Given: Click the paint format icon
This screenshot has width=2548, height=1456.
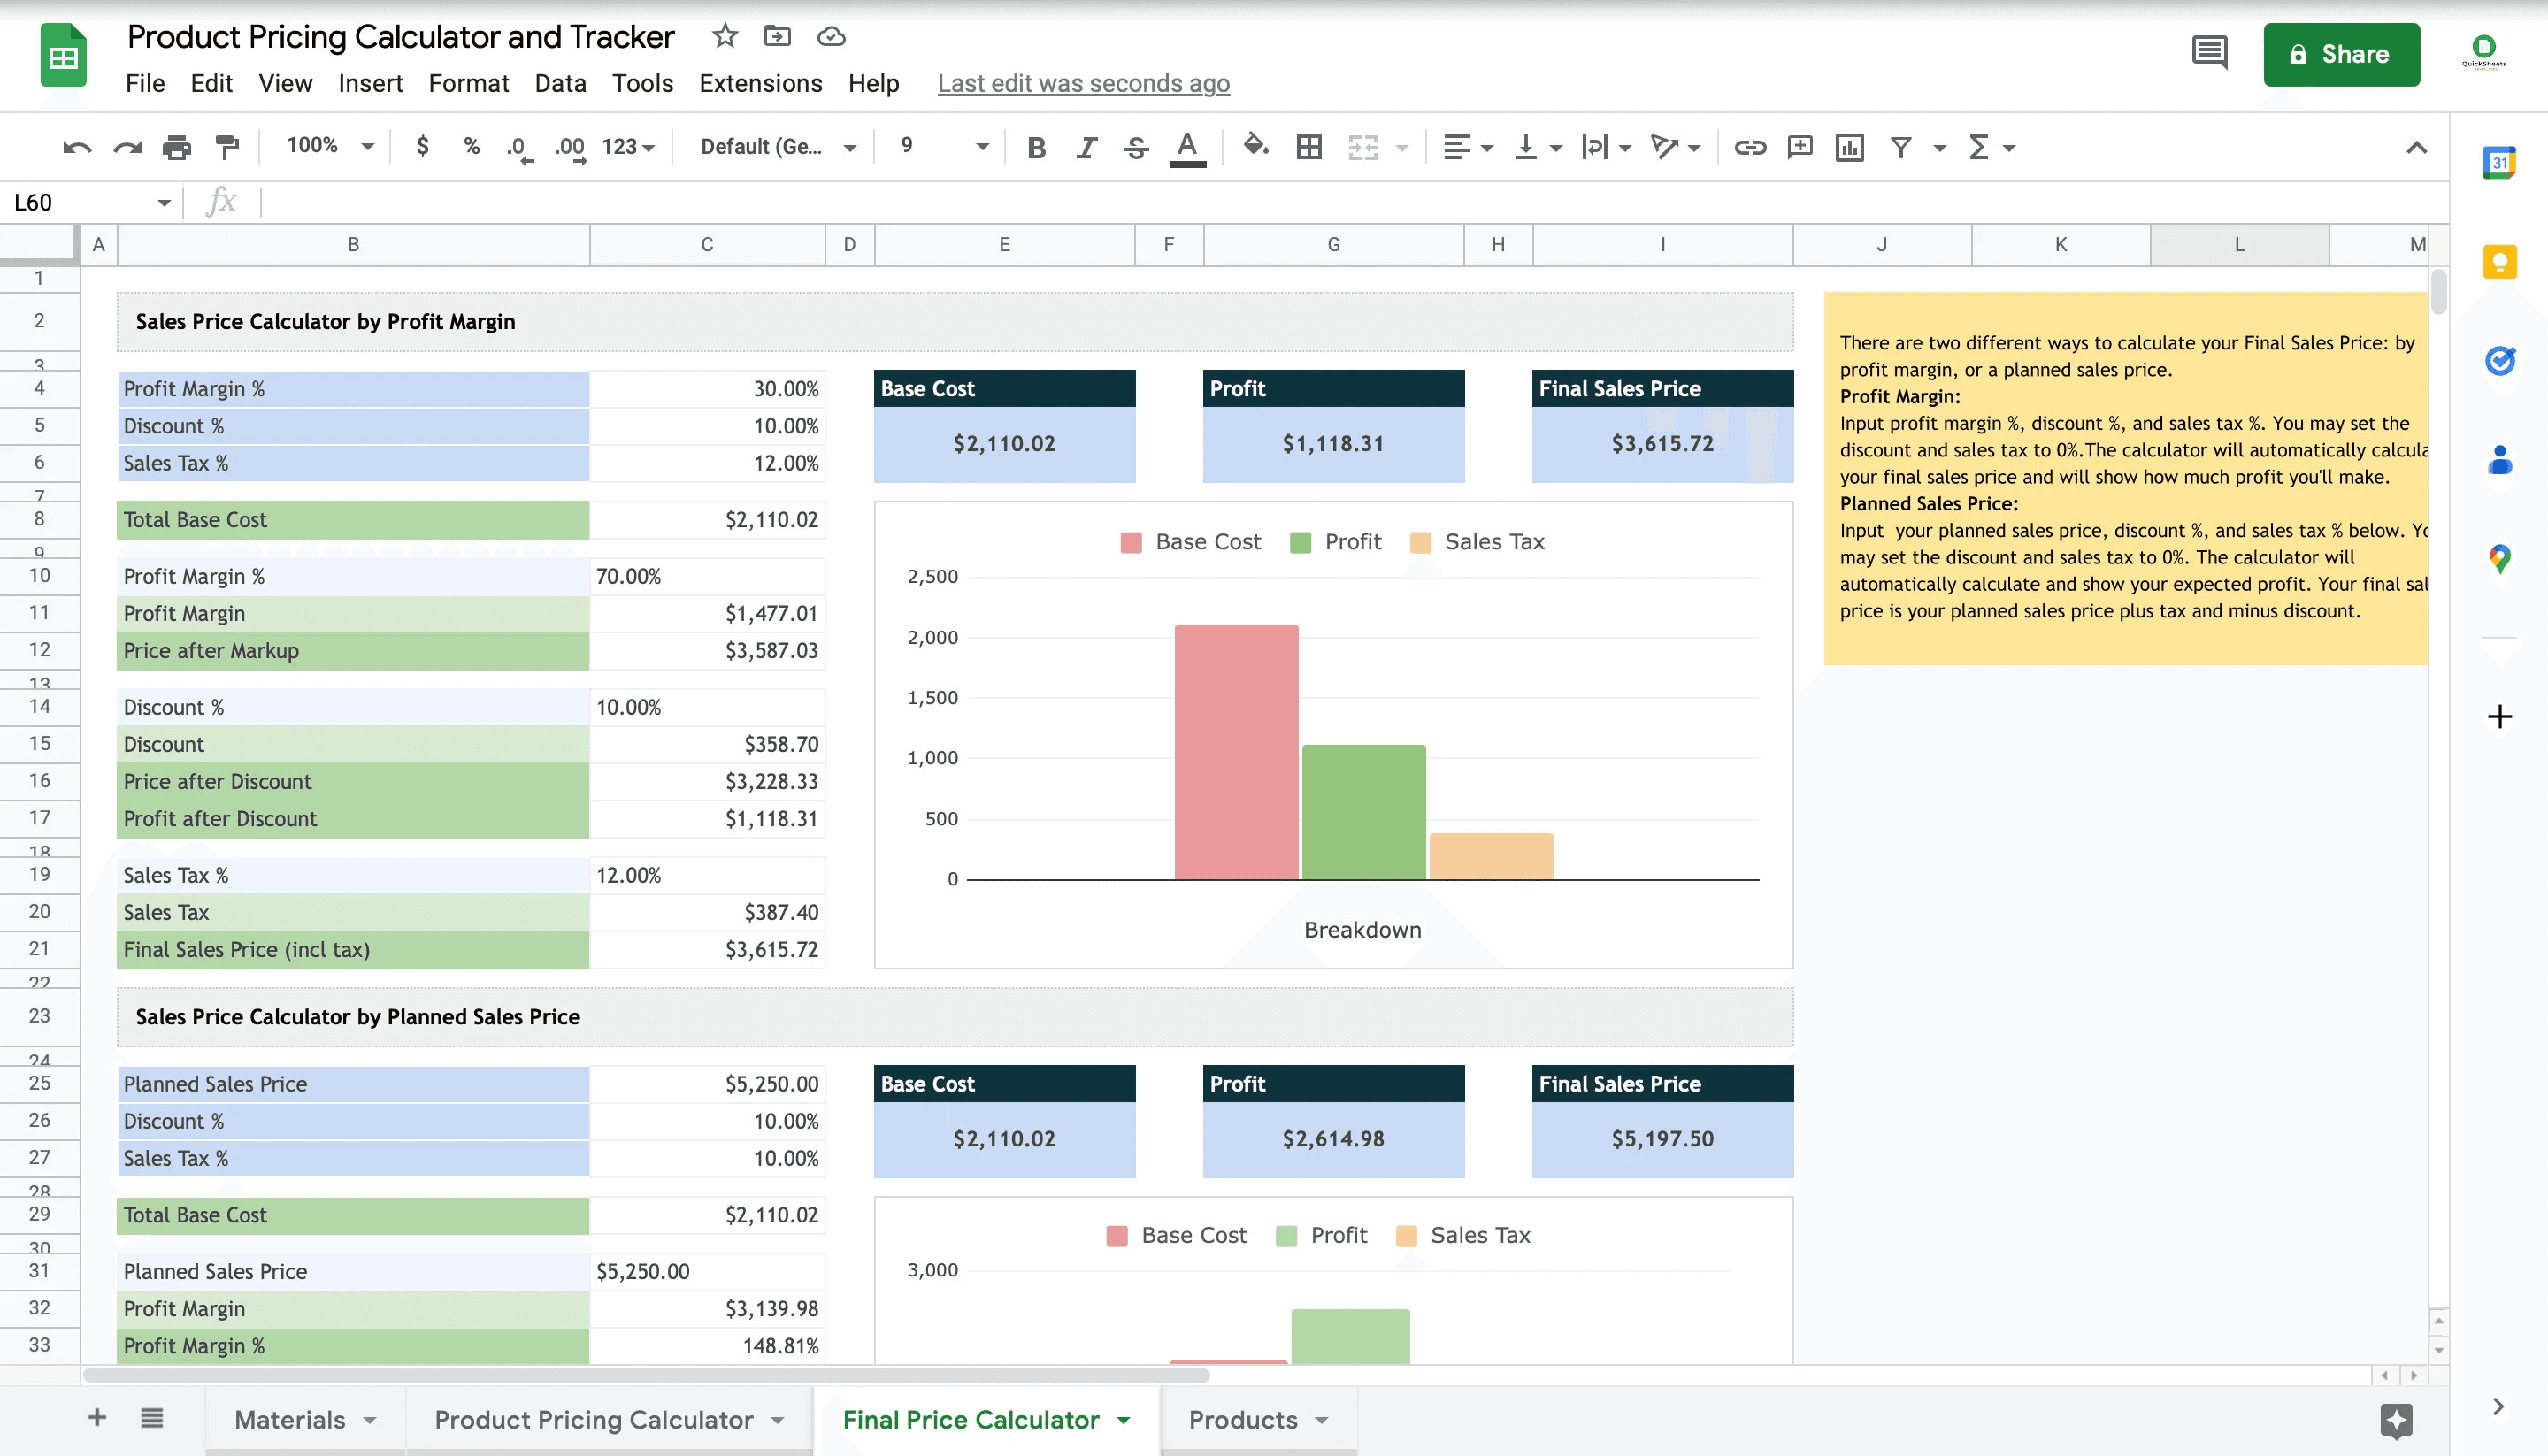Looking at the screenshot, I should tap(228, 147).
